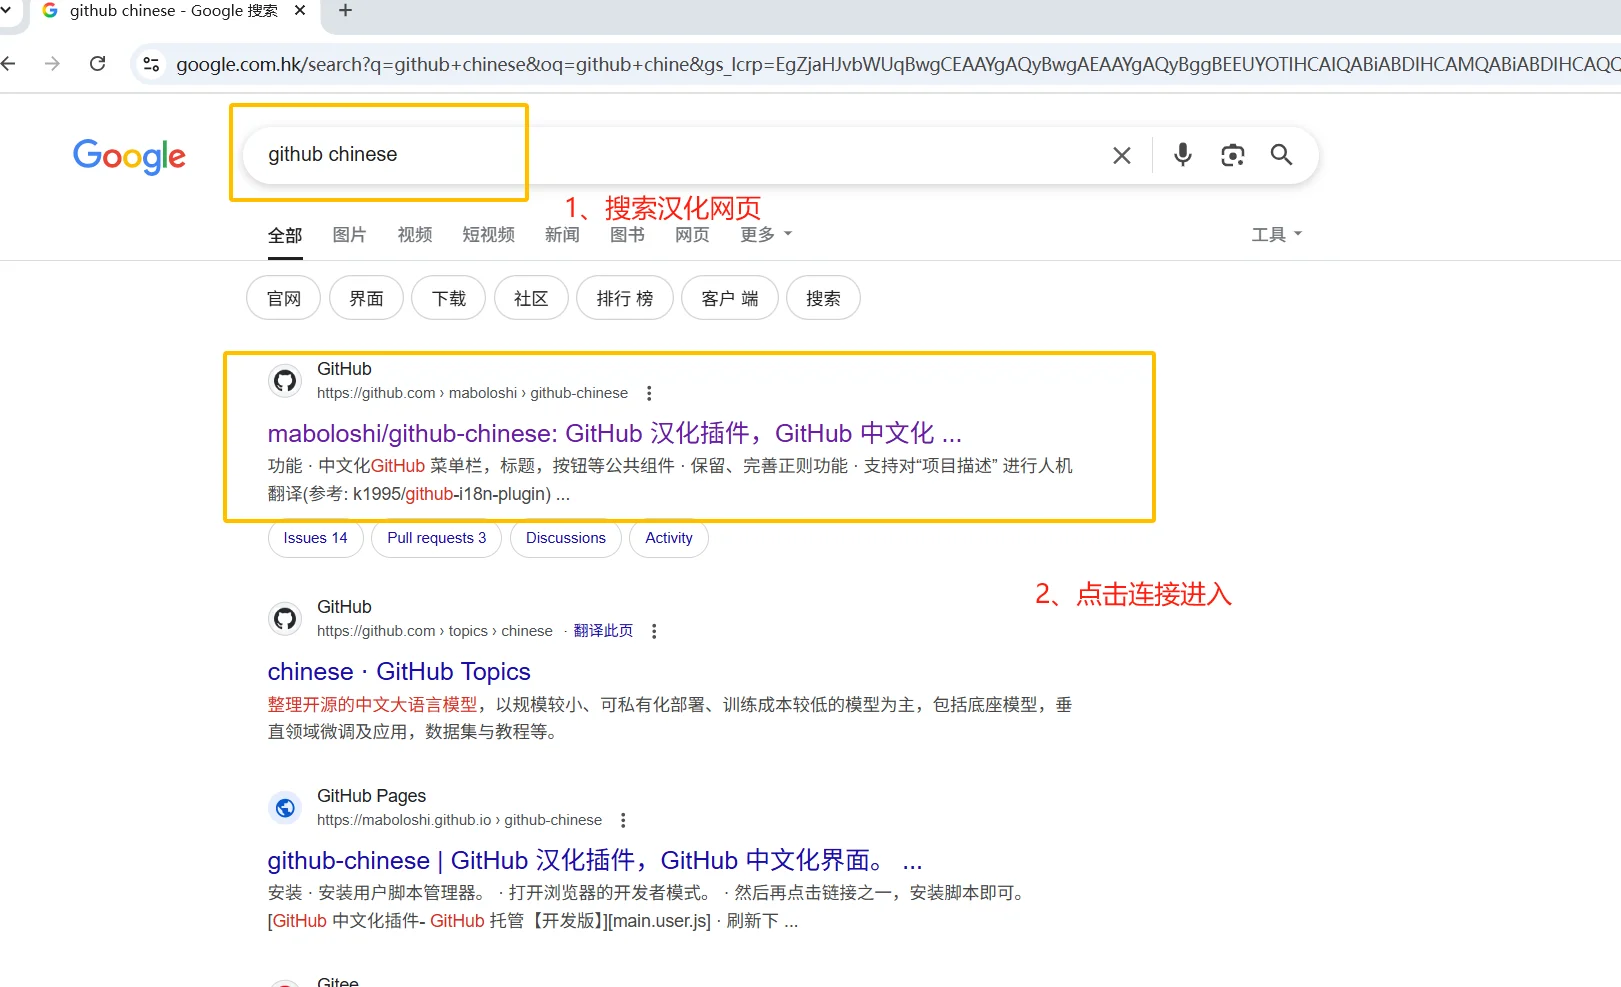Select the 下载 filter chip
1621x987 pixels.
tap(448, 297)
